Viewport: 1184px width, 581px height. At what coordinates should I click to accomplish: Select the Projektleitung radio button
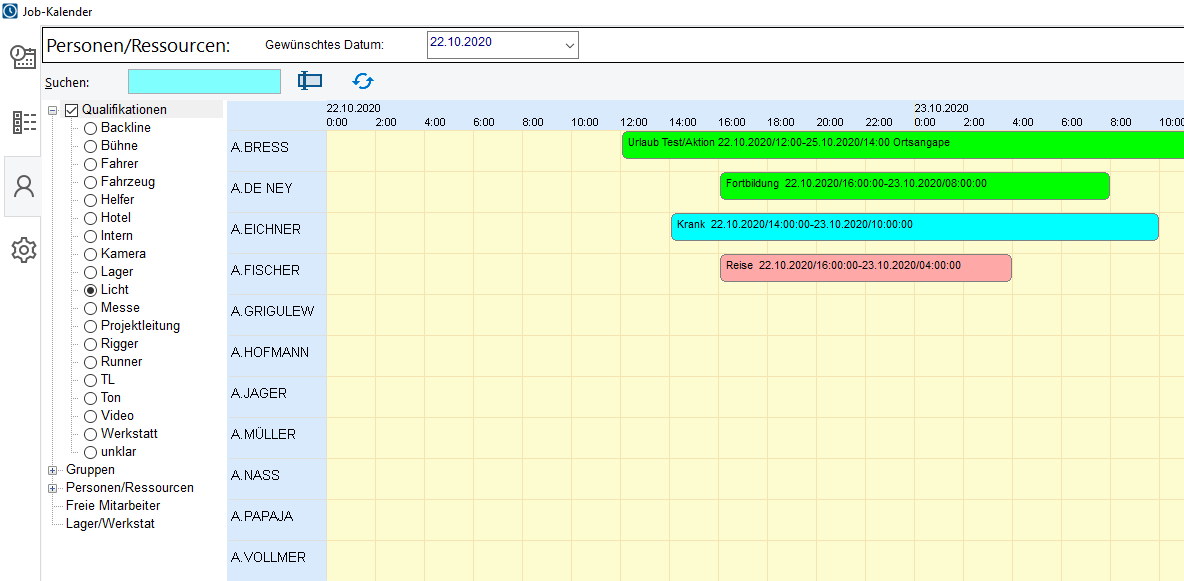coord(91,326)
